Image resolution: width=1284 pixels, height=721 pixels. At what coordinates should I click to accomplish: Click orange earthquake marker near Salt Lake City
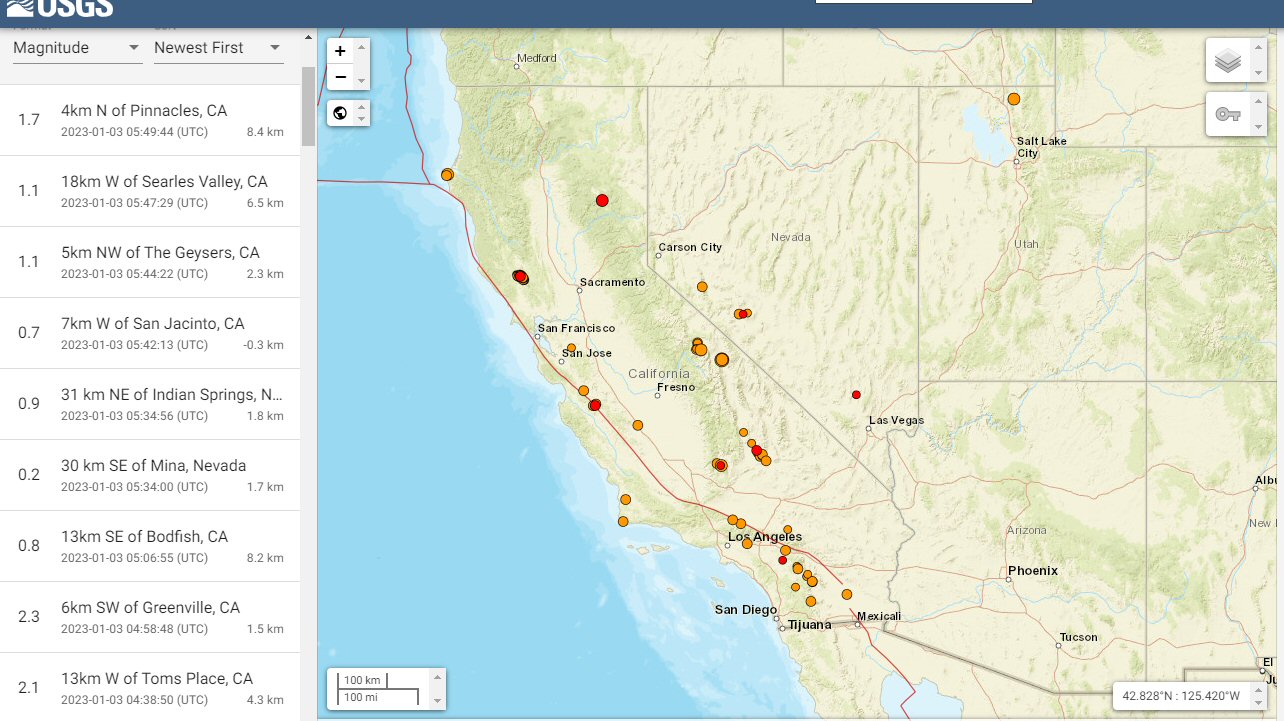point(1014,99)
